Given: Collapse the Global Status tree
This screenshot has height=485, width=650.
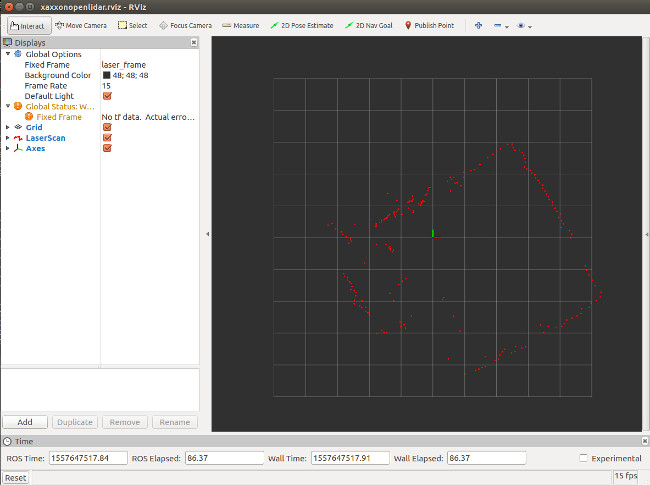Looking at the screenshot, I should pos(7,106).
